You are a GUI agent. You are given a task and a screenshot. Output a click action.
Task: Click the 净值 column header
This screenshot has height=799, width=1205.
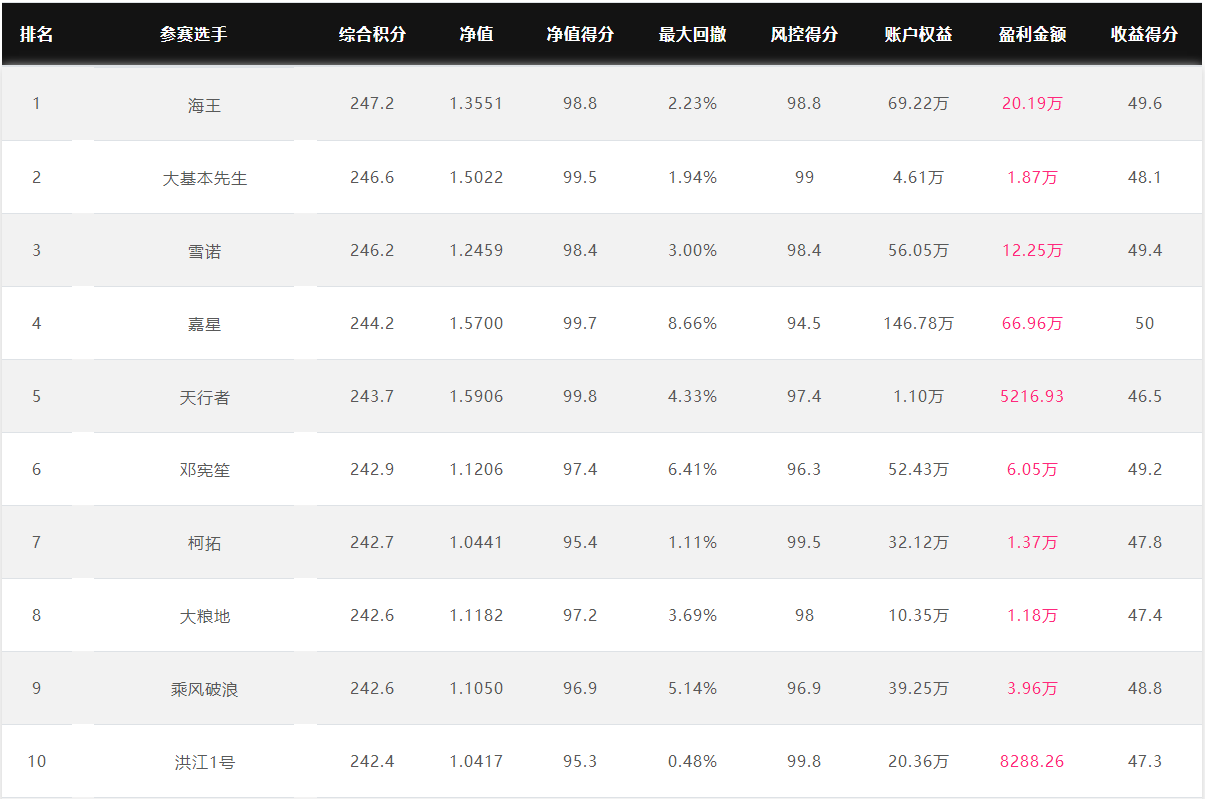click(476, 34)
